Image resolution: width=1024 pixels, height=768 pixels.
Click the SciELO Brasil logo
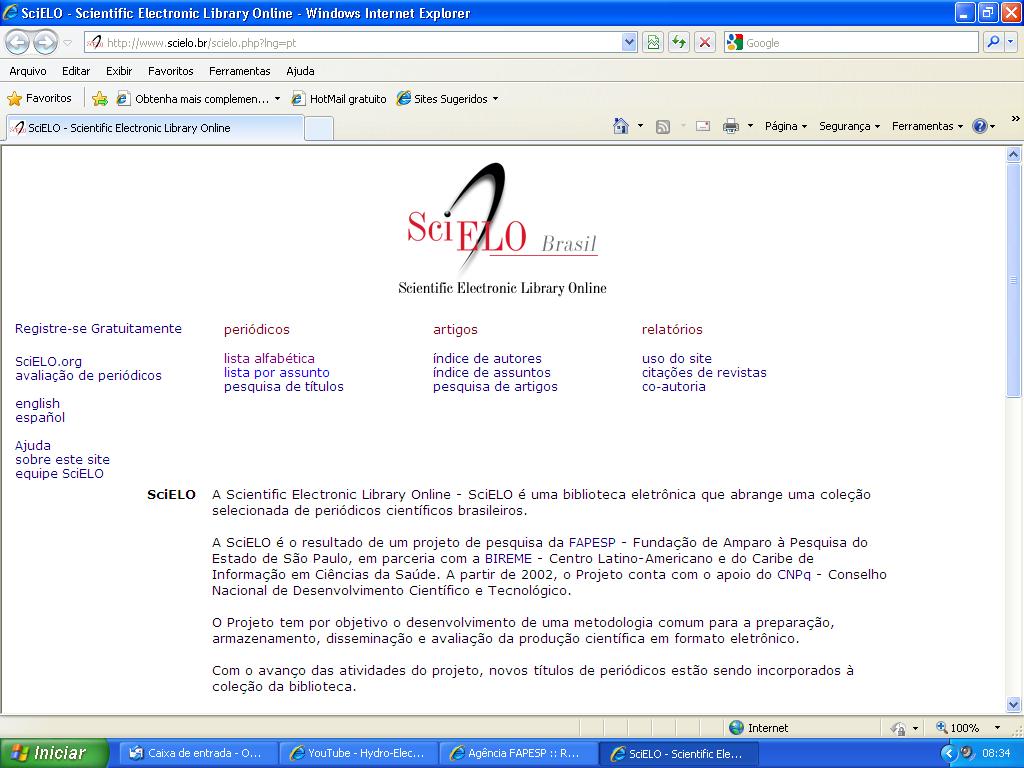coord(502,229)
